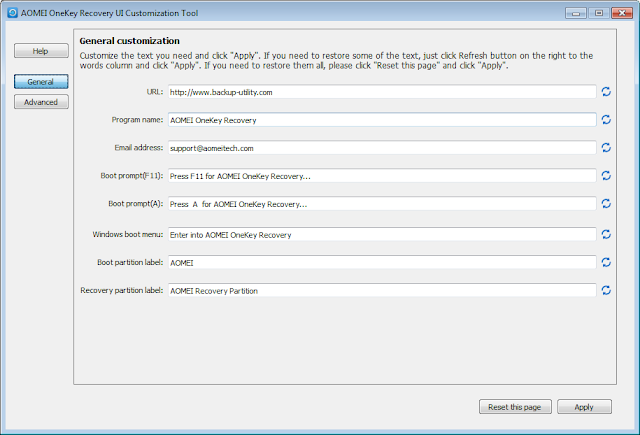
Task: Edit the Windows boot menu field
Action: click(x=382, y=234)
